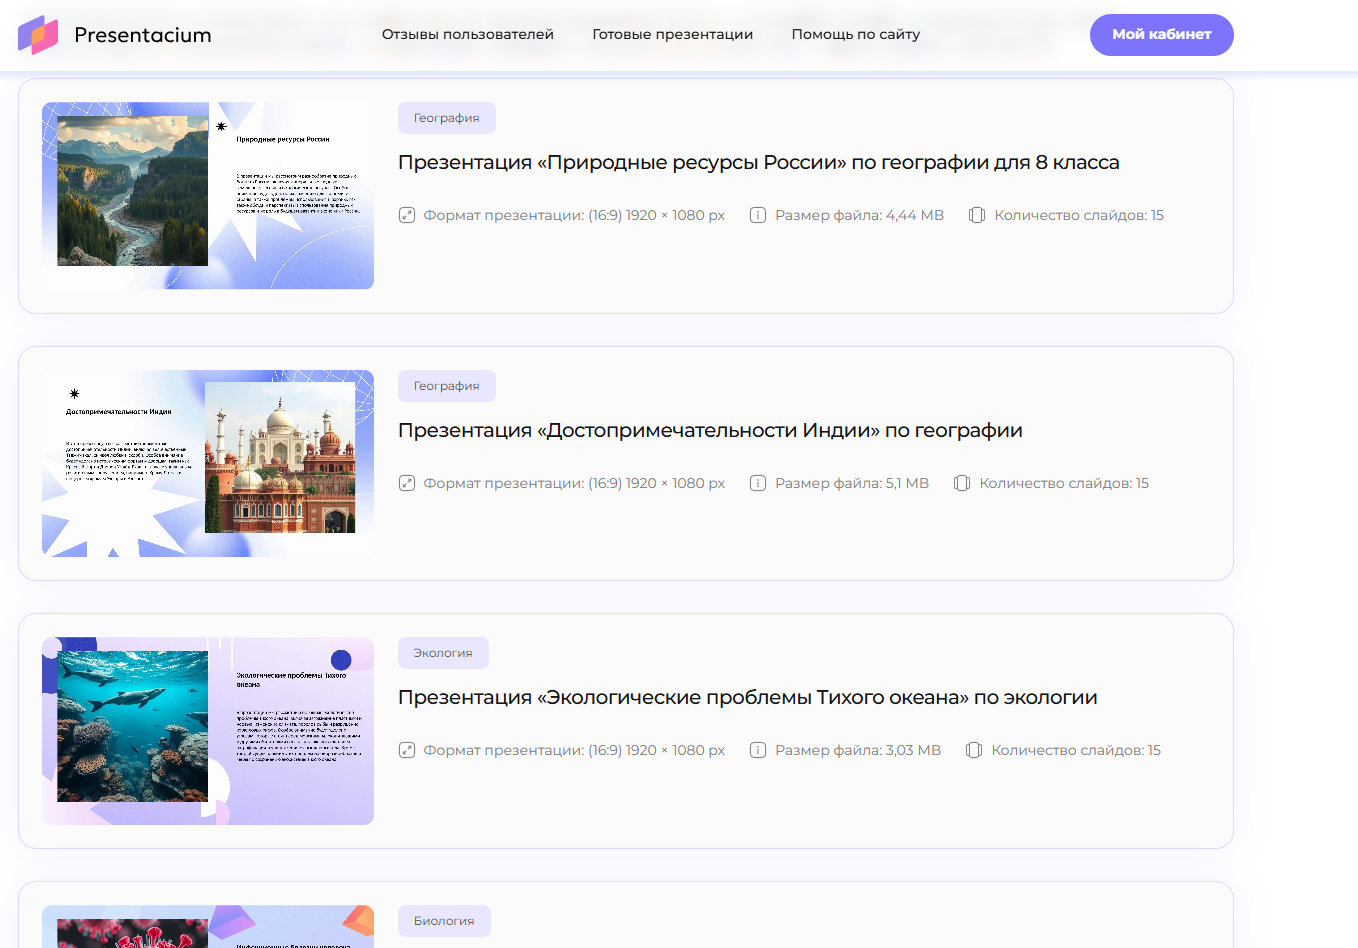Open Помощь по сайту link

coord(855,34)
